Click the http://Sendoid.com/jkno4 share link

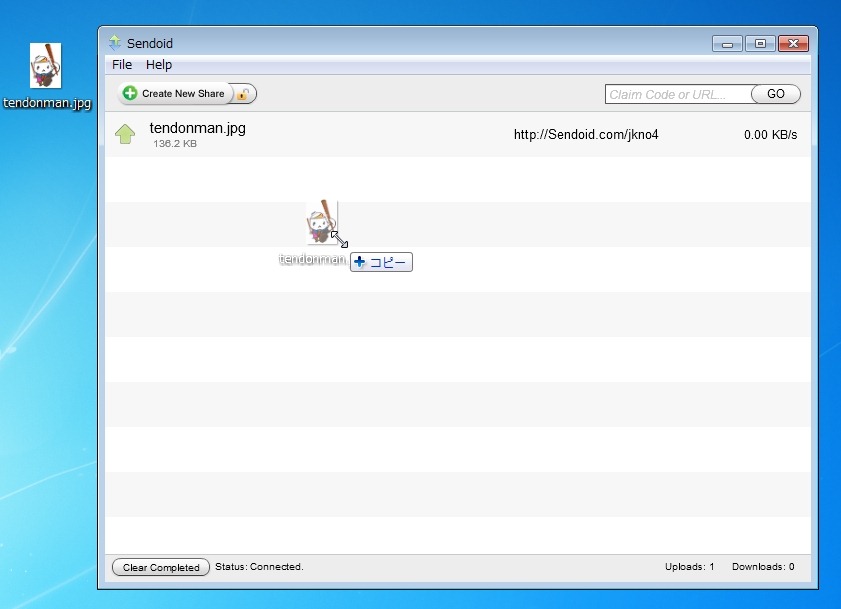coord(586,135)
